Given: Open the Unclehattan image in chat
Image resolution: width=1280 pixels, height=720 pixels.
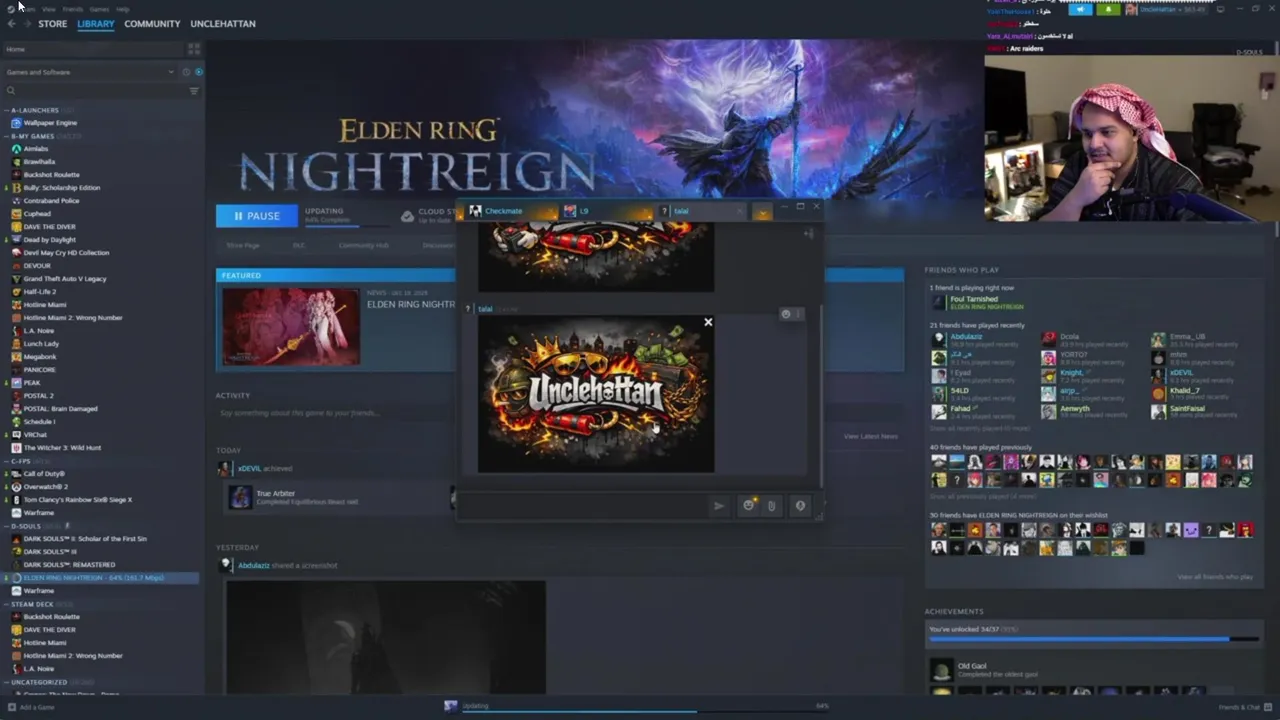Looking at the screenshot, I should (x=596, y=394).
